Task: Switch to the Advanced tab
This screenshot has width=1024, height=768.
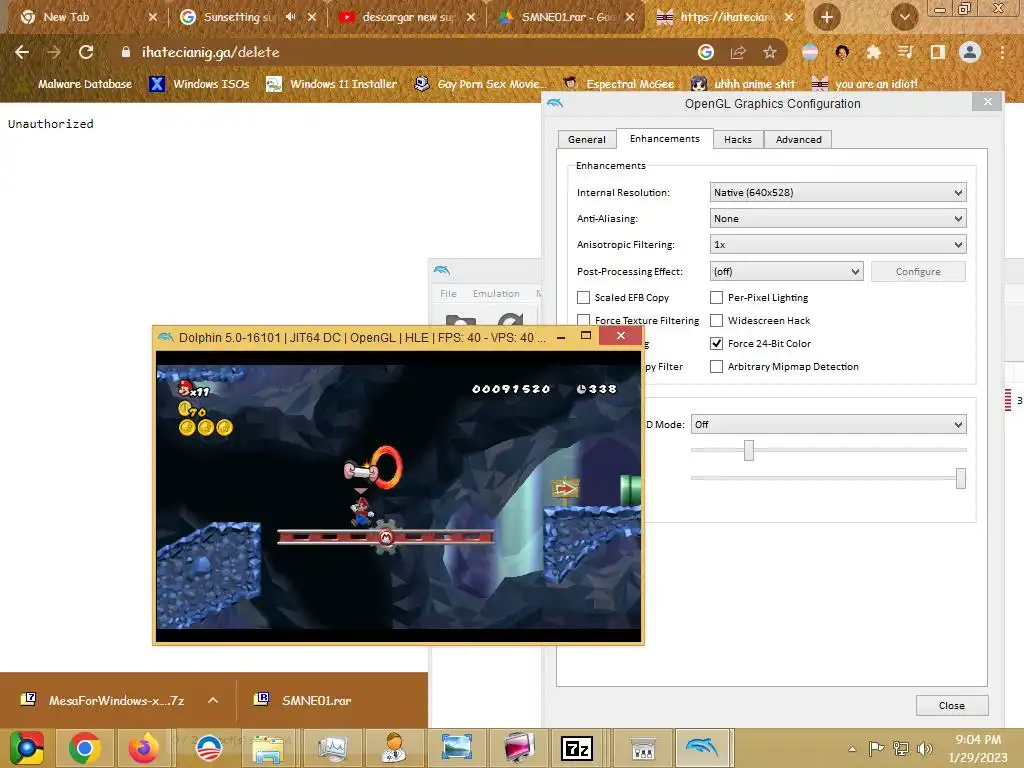Action: tap(798, 140)
